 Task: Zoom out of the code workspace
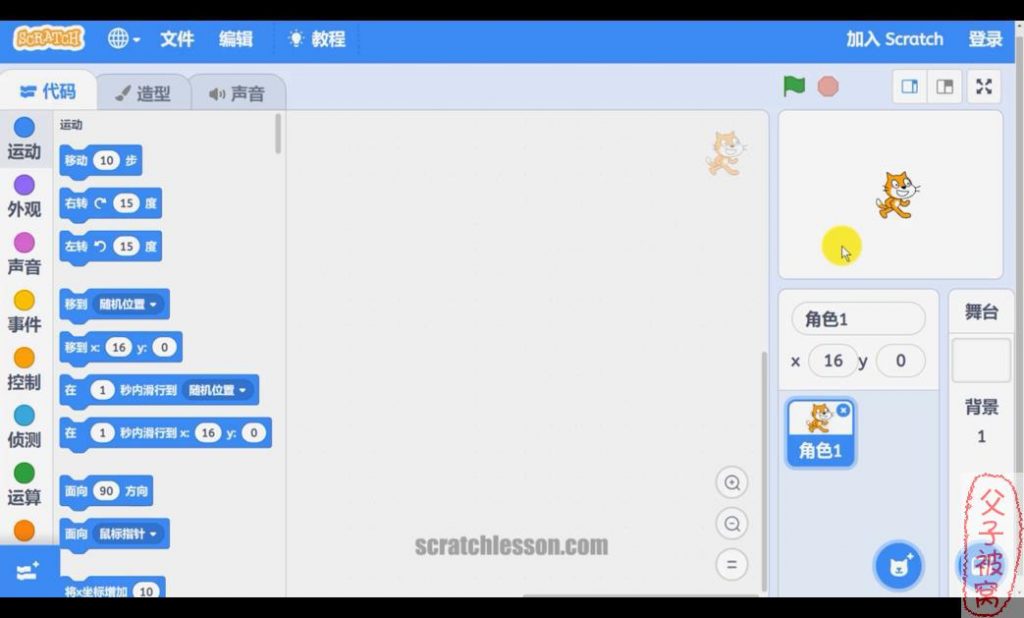click(x=732, y=524)
